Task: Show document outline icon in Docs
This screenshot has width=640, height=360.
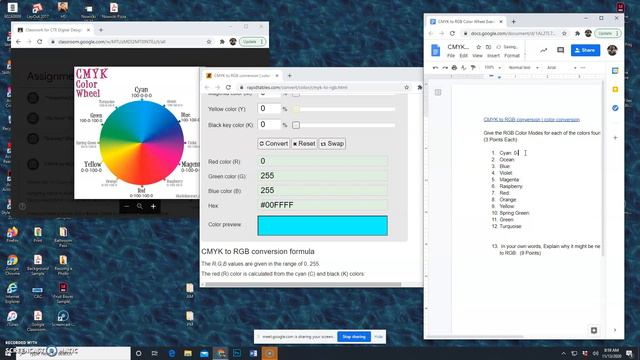Action: (438, 93)
